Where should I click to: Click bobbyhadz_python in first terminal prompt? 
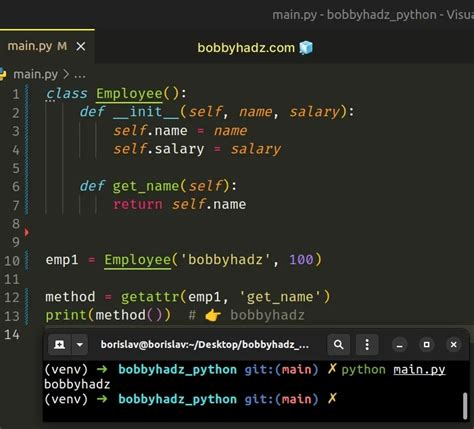coord(178,370)
